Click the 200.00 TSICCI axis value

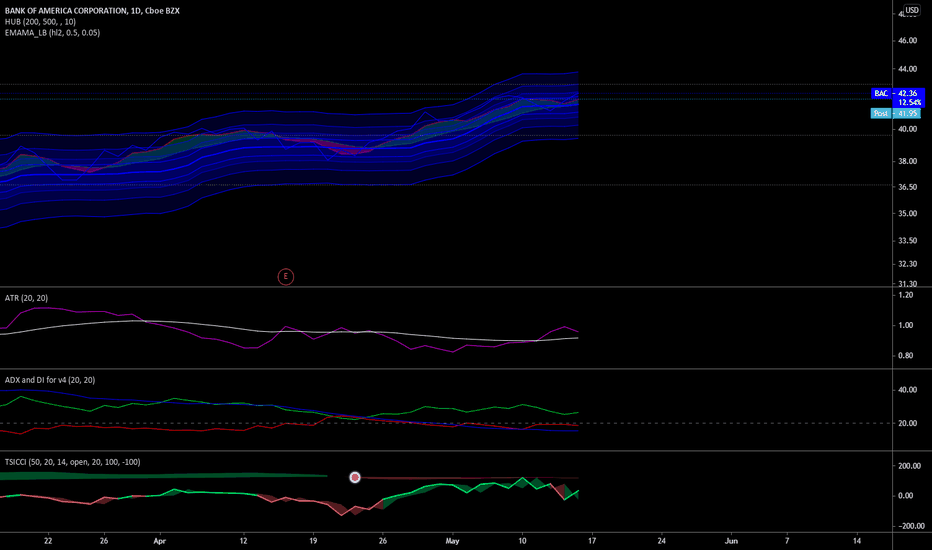[909, 466]
